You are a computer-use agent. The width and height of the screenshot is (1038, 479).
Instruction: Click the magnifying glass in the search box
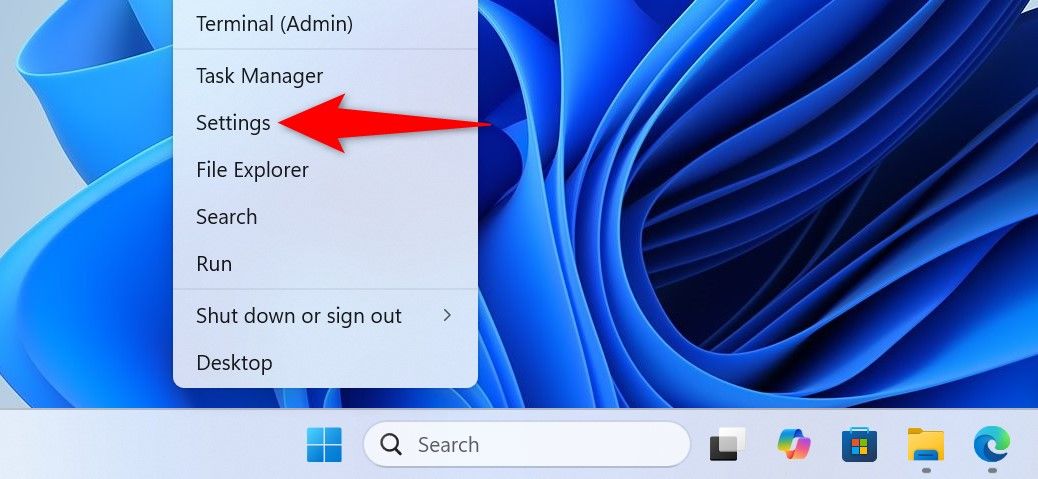coord(391,445)
